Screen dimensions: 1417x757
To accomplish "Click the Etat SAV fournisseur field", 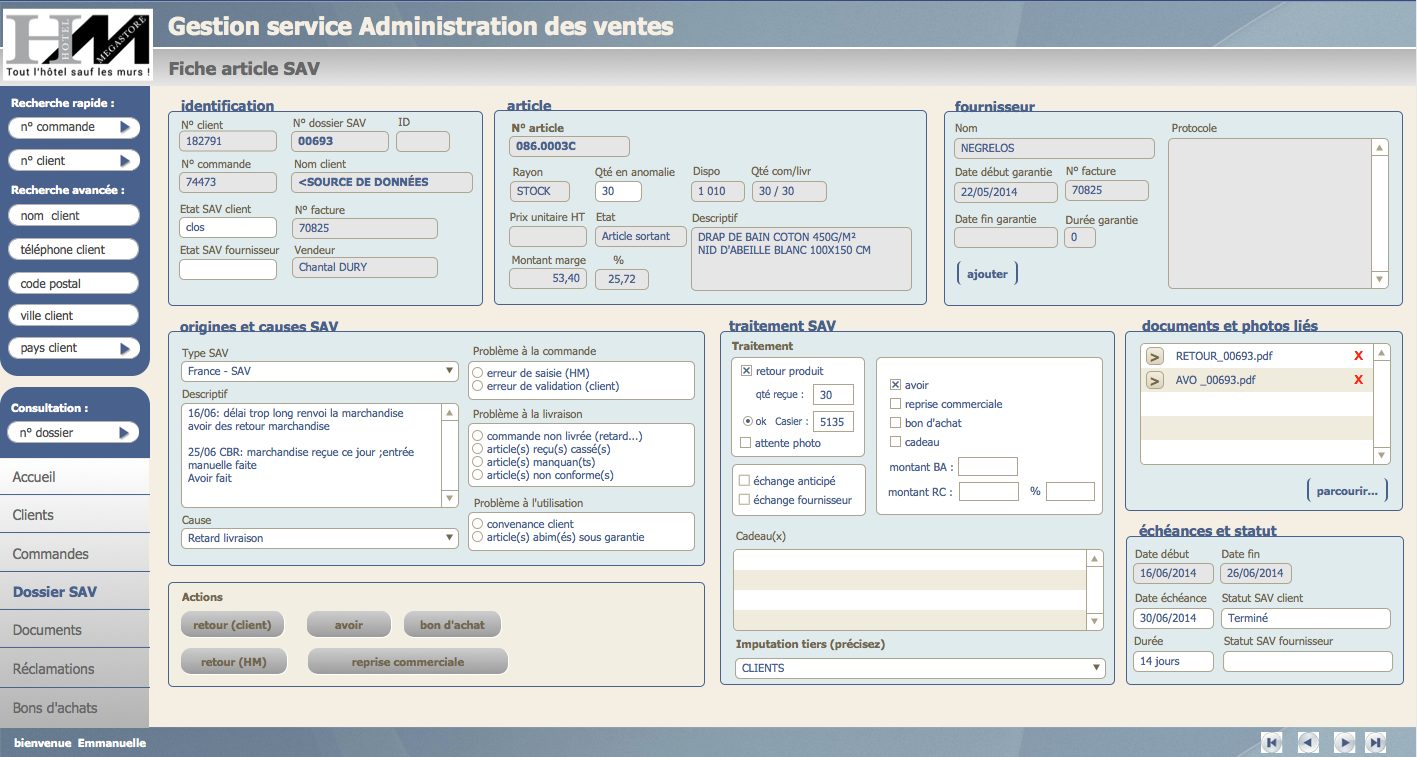I will pos(228,269).
